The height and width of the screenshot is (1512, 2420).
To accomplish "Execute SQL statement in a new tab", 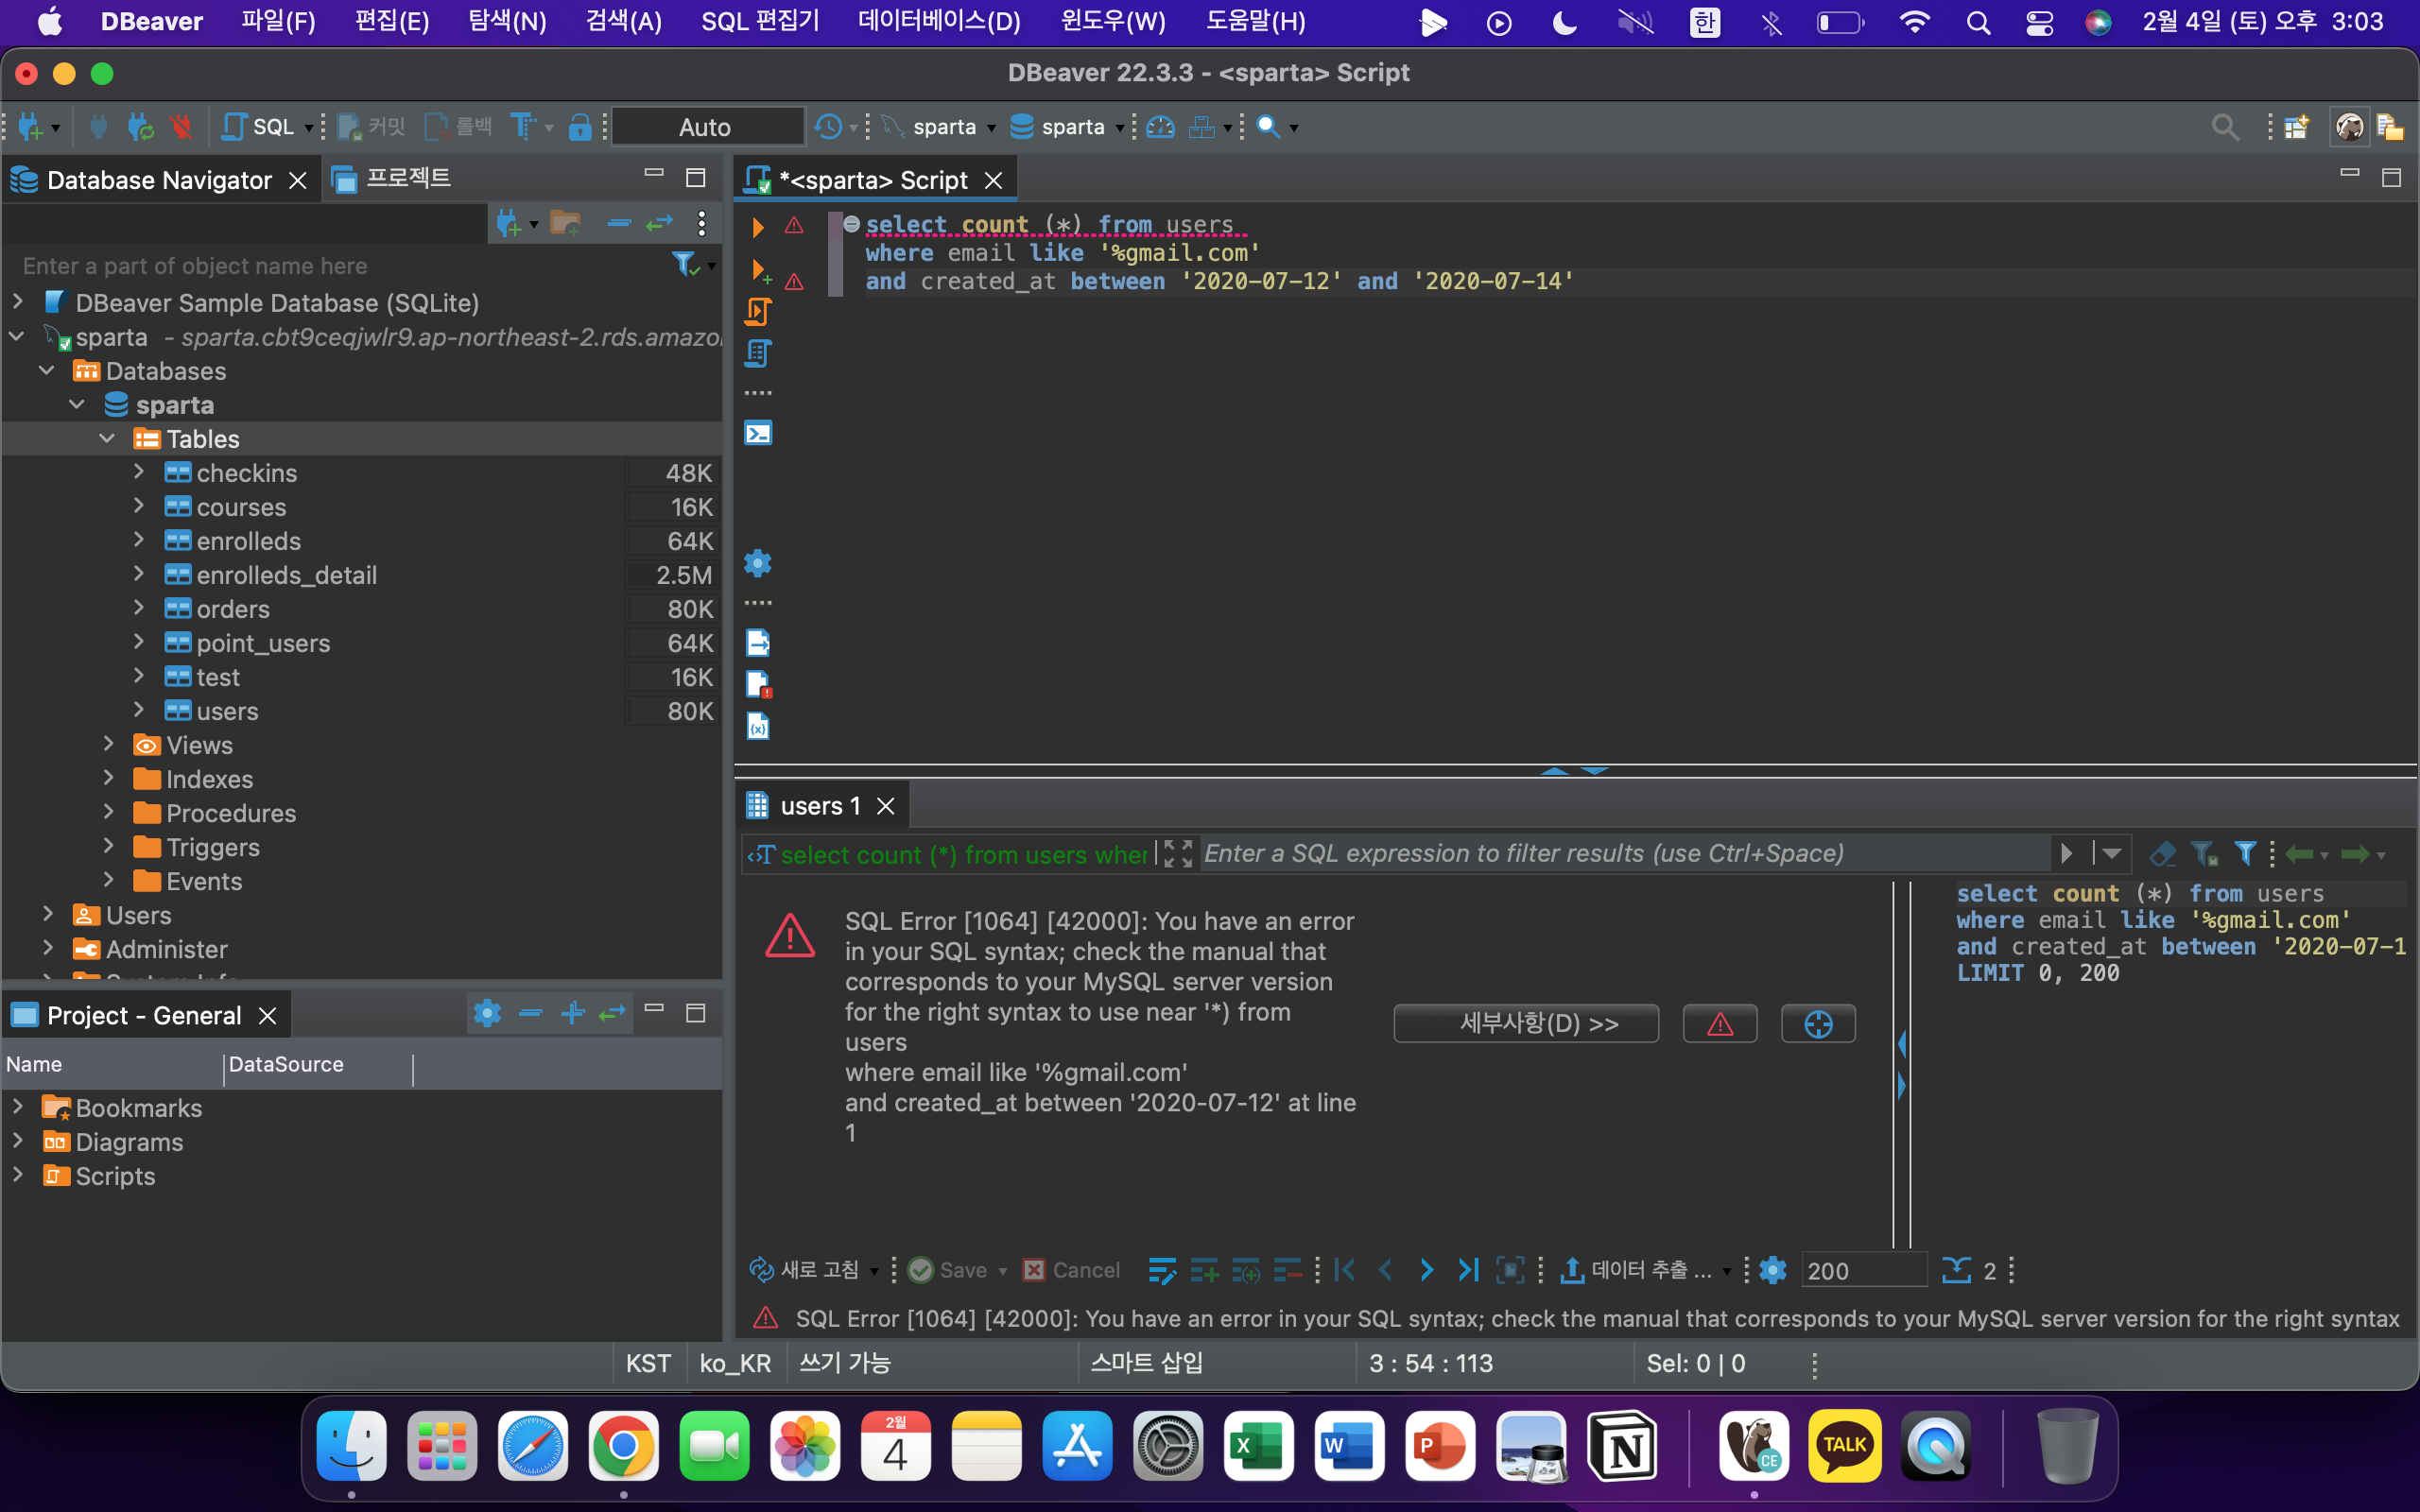I will click(x=759, y=270).
